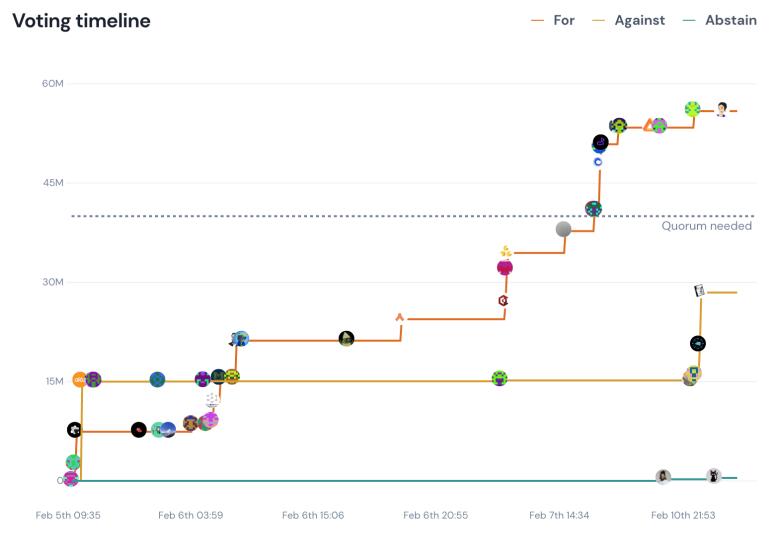Click the person face avatar ending For line
The image size is (778, 539).
[721, 109]
